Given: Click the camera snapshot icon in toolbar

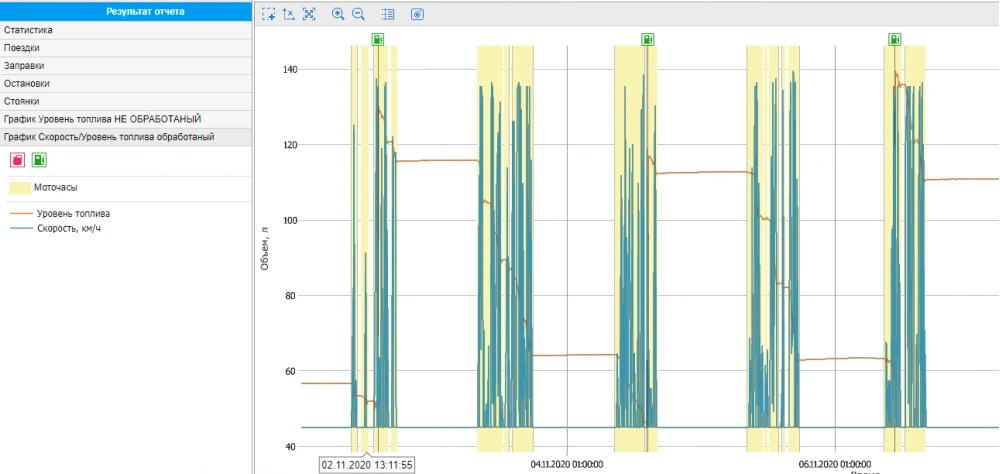Looking at the screenshot, I should pyautogui.click(x=417, y=14).
